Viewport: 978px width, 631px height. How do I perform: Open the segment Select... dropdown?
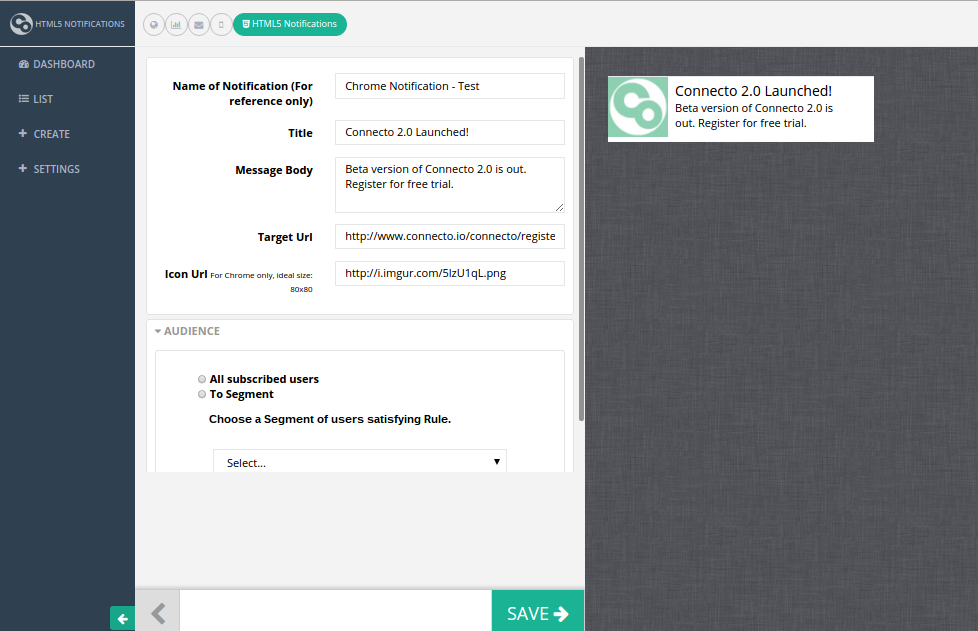pyautogui.click(x=360, y=462)
